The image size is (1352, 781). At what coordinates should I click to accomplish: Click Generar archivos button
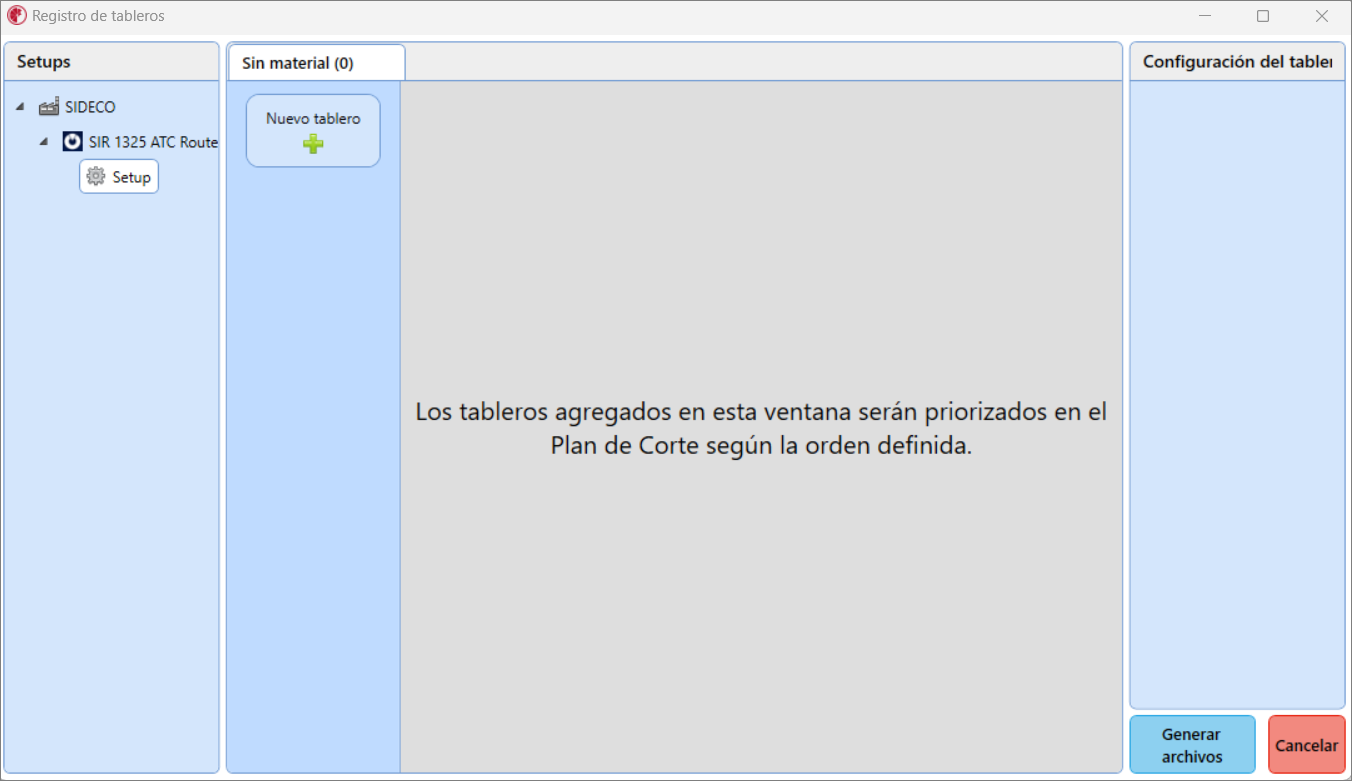click(1192, 745)
